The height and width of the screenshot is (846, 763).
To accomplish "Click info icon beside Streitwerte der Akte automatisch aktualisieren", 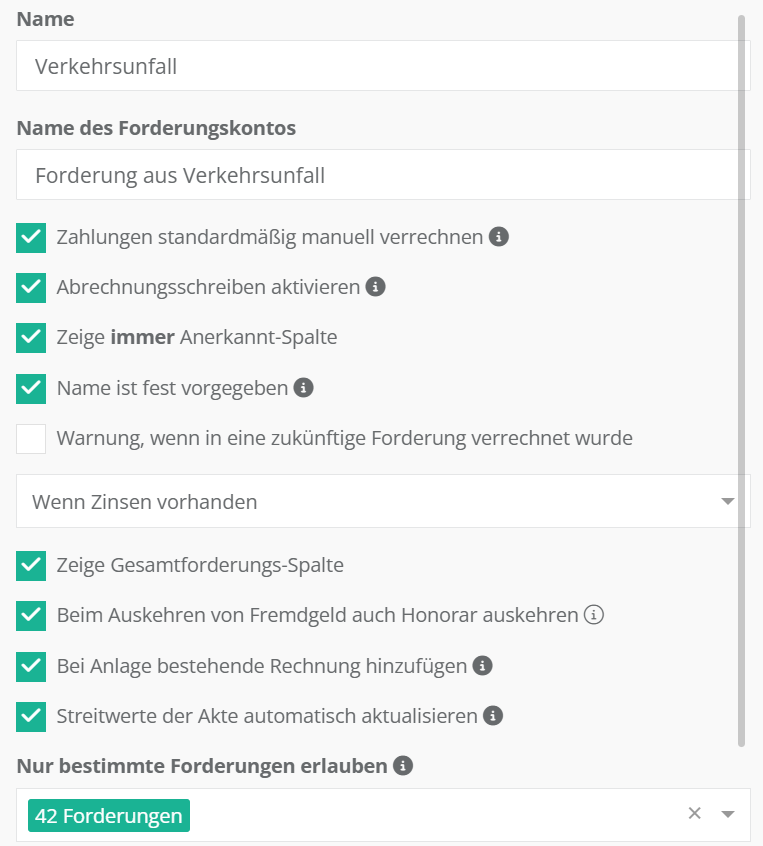I will point(492,716).
